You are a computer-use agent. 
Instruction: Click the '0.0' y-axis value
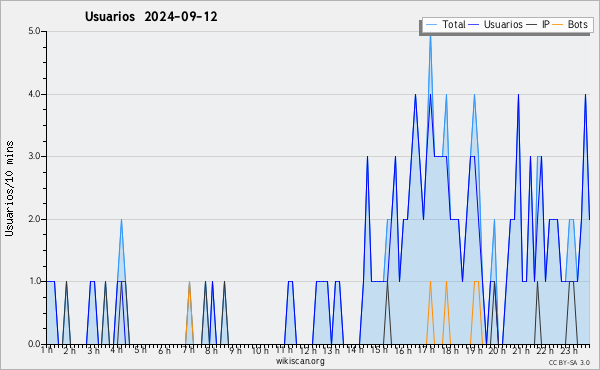[x=34, y=344]
